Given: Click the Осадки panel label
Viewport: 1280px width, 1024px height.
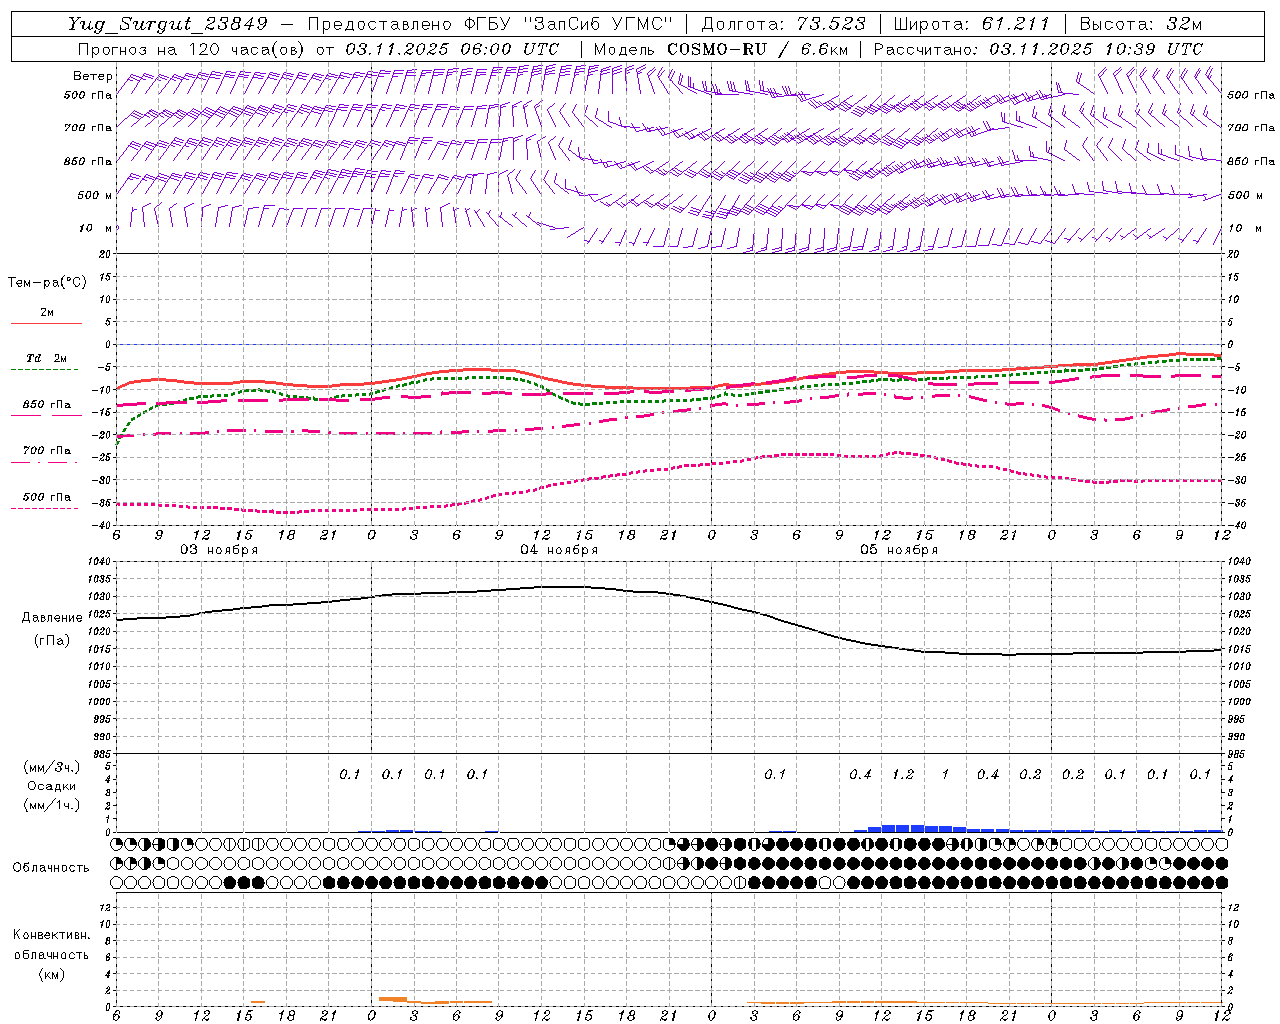Looking at the screenshot, I should pyautogui.click(x=52, y=786).
